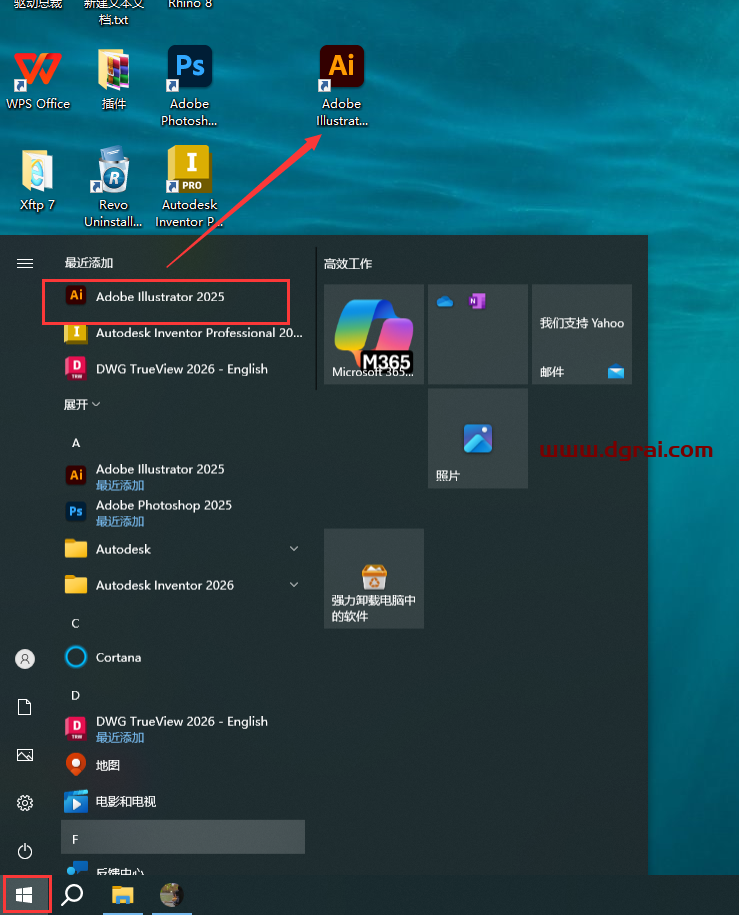Click the 高效工作 tile group heading
739x915 pixels.
(x=348, y=264)
